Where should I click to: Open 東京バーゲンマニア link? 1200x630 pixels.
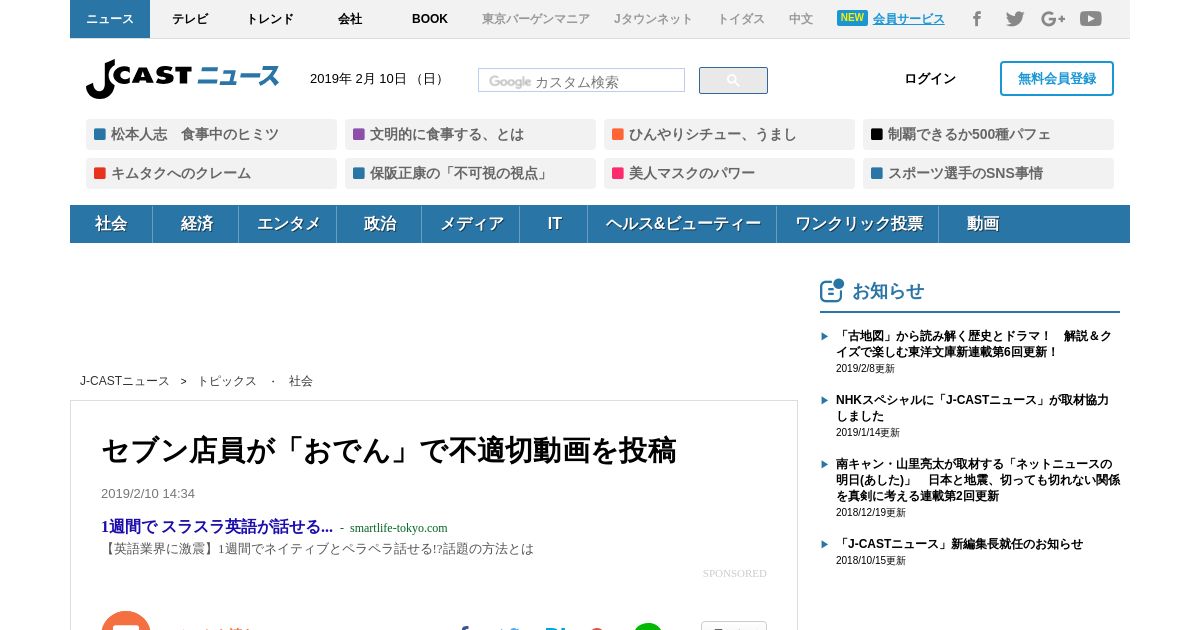coord(536,19)
